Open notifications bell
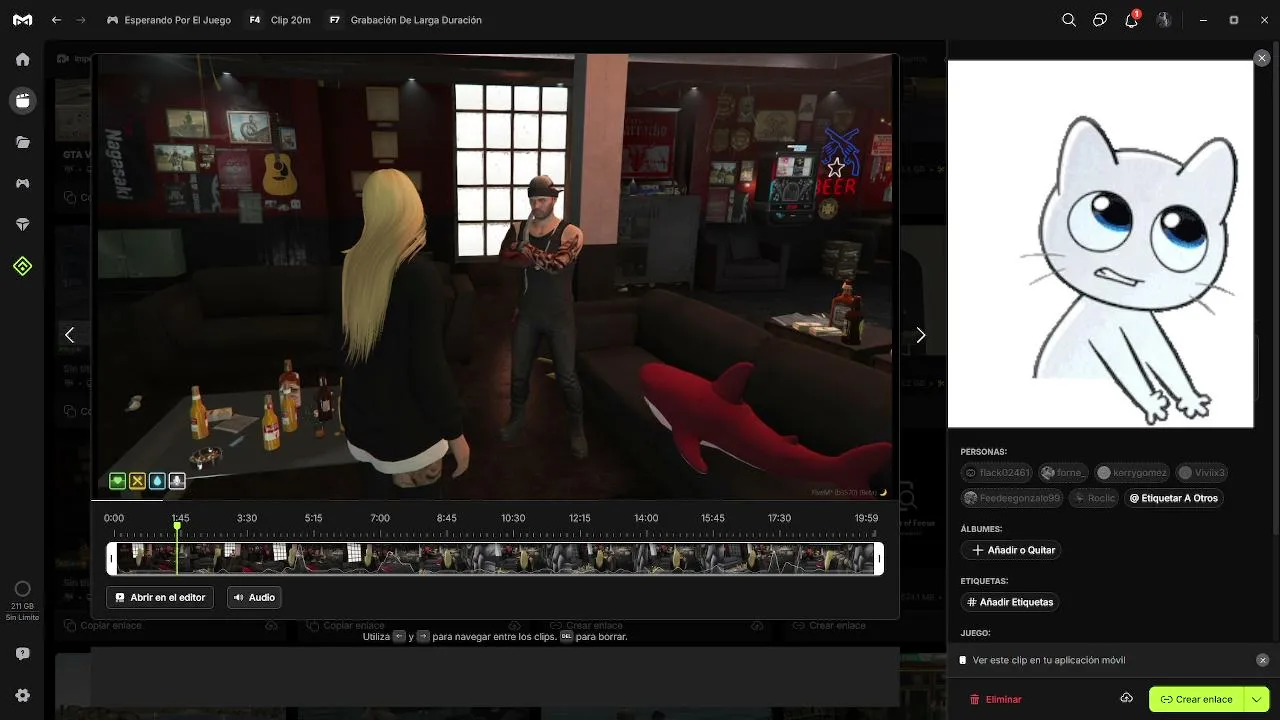1280x720 pixels. (1132, 20)
